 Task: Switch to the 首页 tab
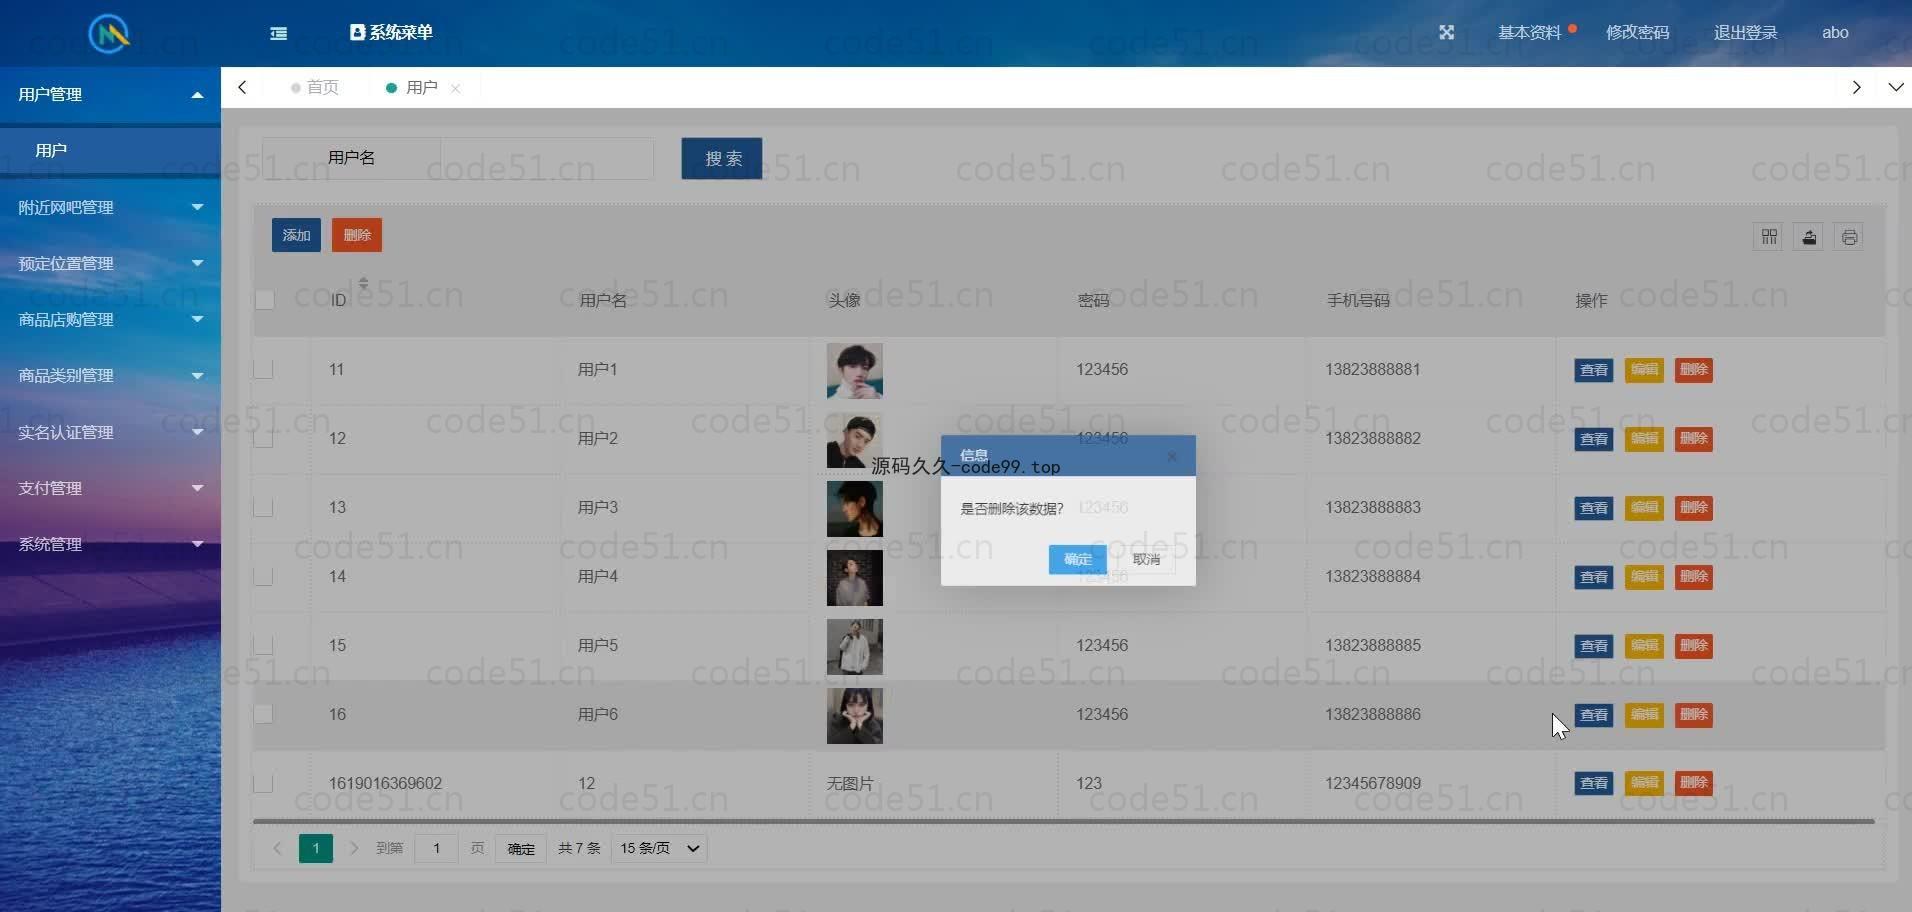315,87
